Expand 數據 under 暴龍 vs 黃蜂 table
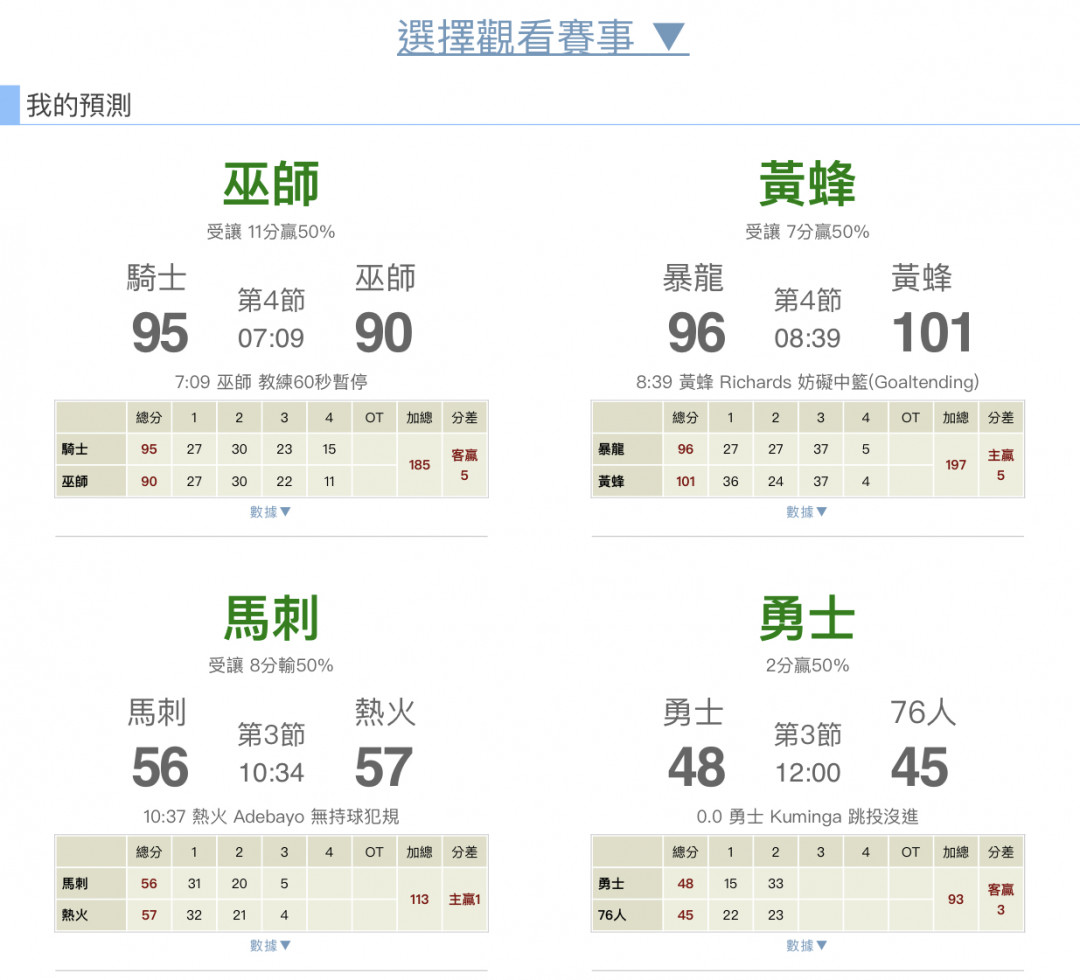This screenshot has width=1080, height=980. pos(807,512)
